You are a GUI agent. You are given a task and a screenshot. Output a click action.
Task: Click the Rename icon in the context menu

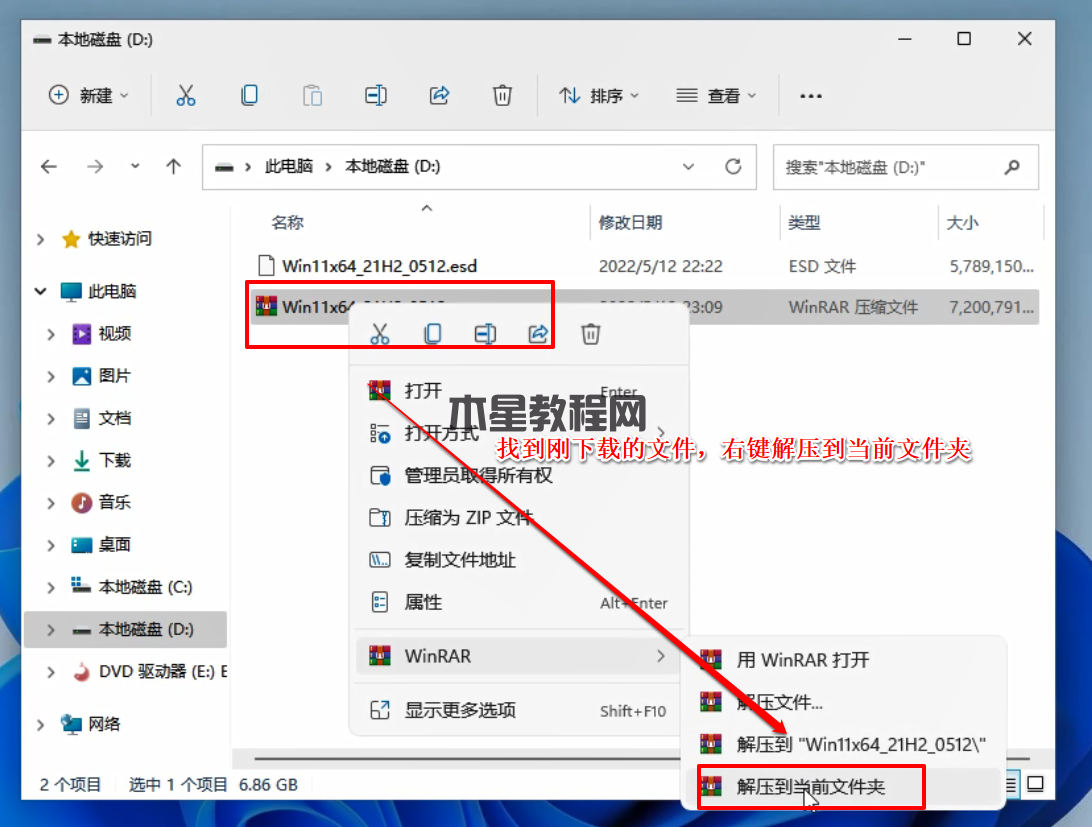point(485,334)
